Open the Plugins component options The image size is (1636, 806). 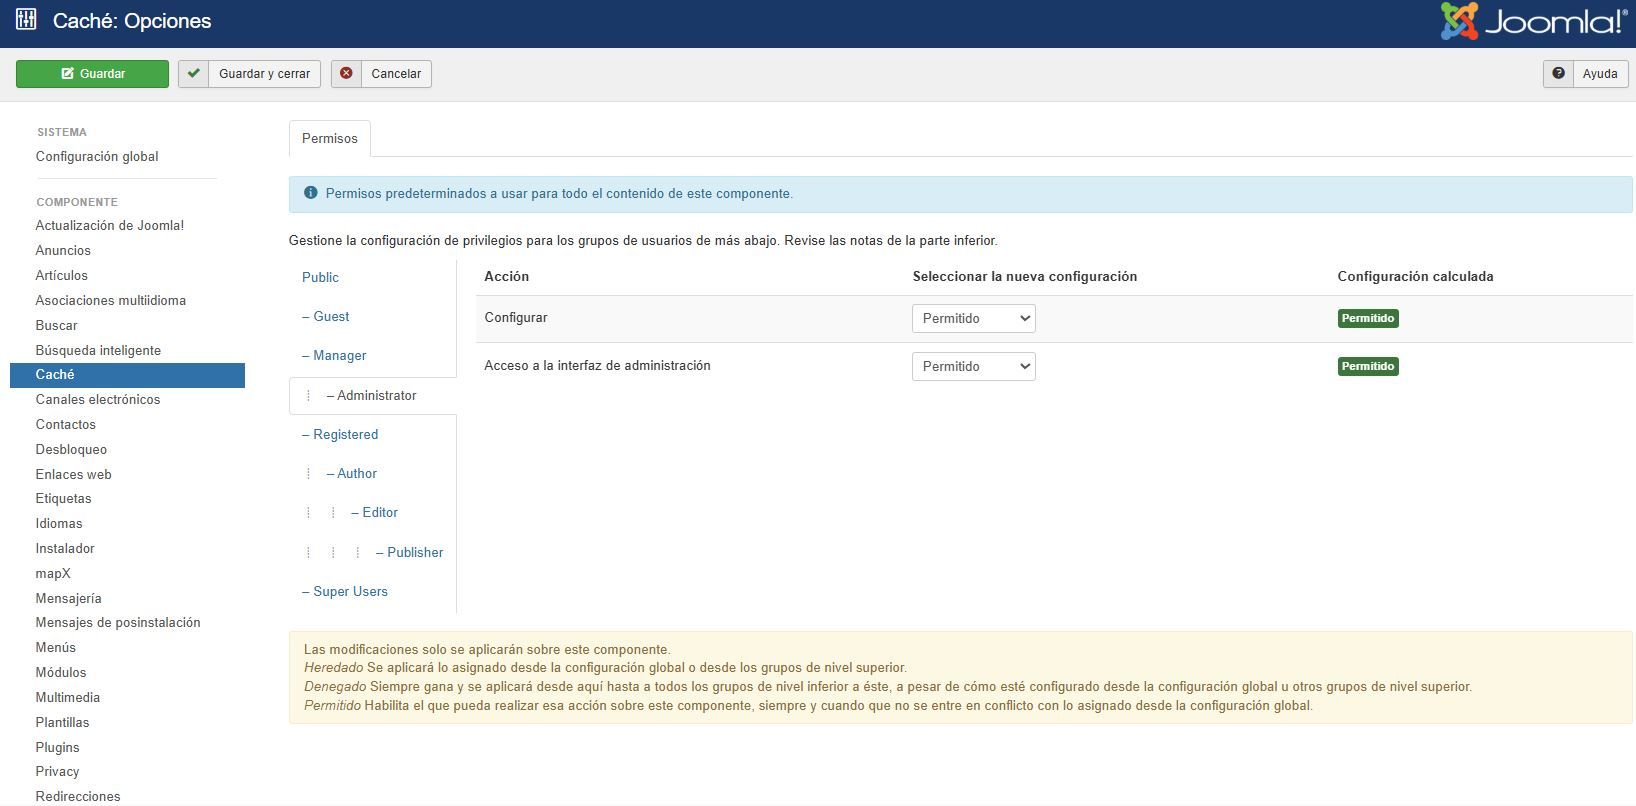pos(57,748)
